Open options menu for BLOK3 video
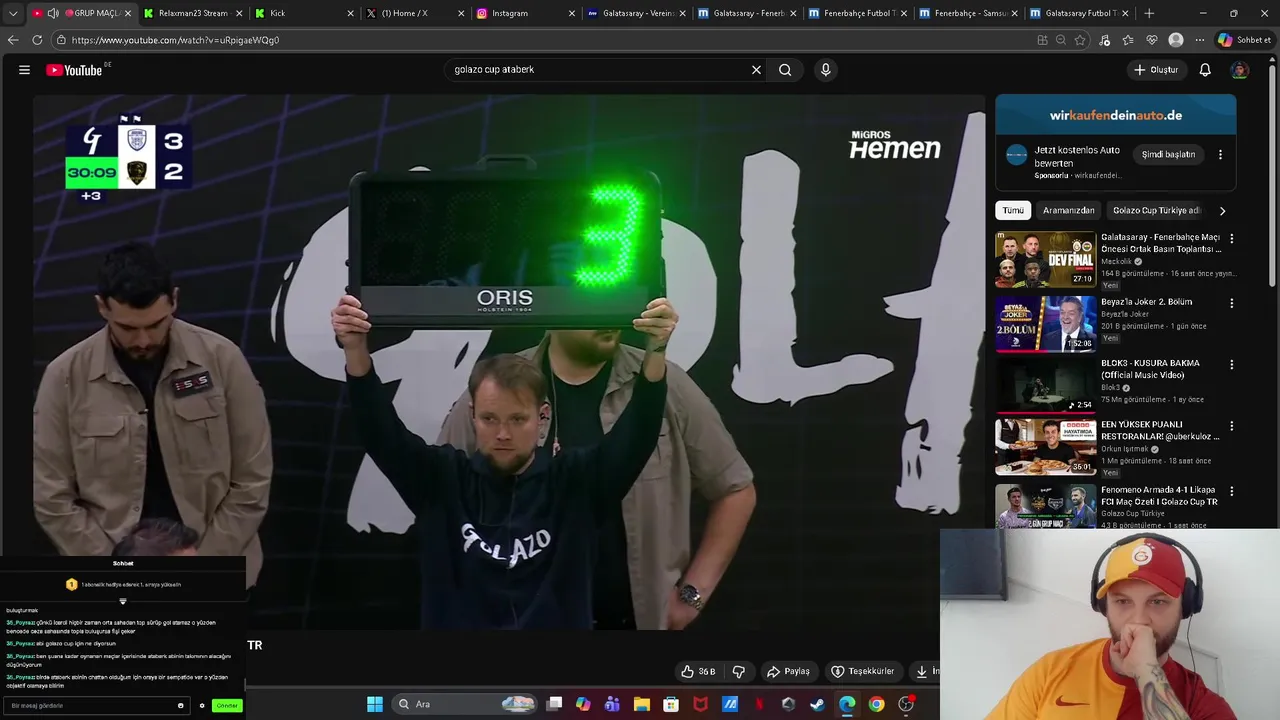 pyautogui.click(x=1231, y=365)
